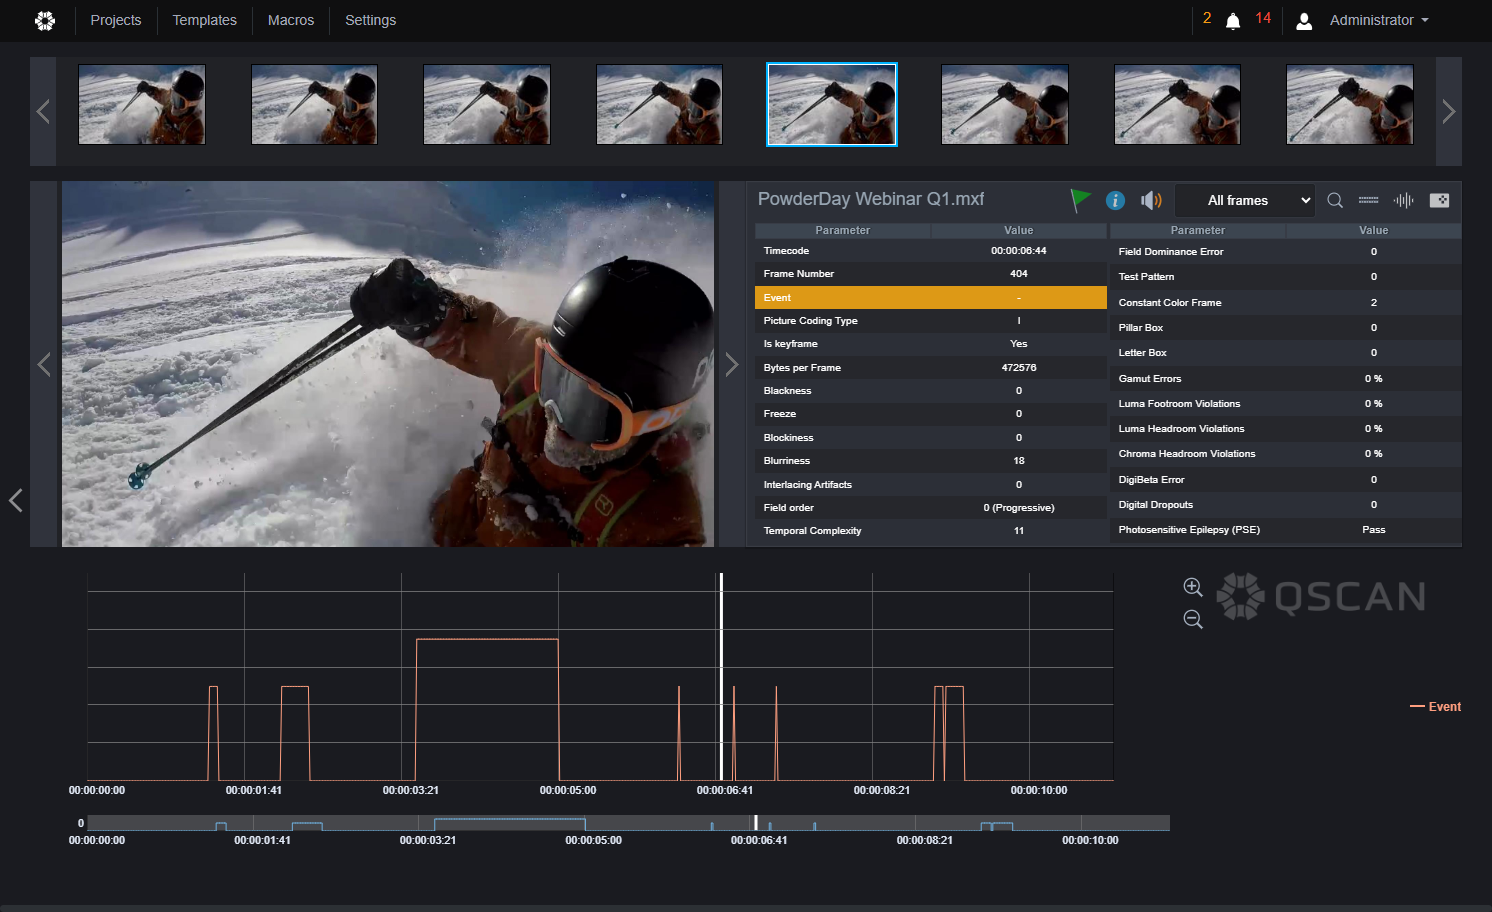Click the green flag icon
Image resolution: width=1492 pixels, height=912 pixels.
[x=1080, y=200]
